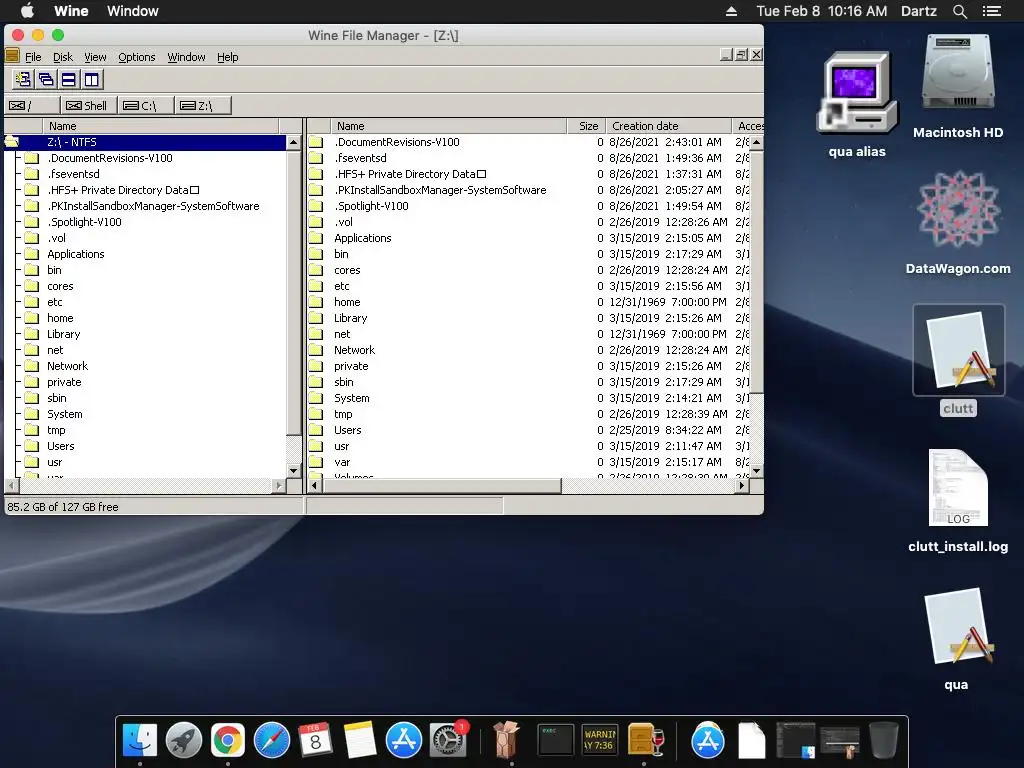Screen dimensions: 1024x768
Task: Select etc folder in left tree
Action: (55, 302)
